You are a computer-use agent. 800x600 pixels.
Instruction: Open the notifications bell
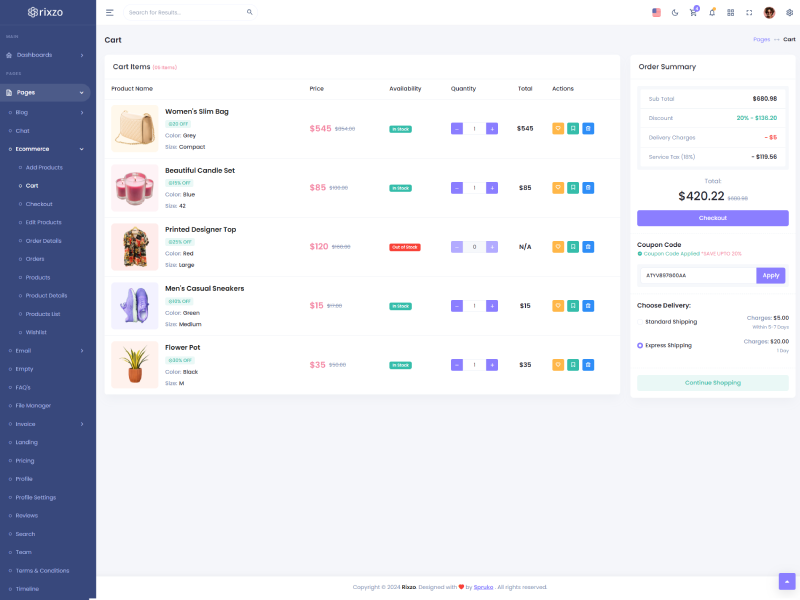(x=712, y=12)
